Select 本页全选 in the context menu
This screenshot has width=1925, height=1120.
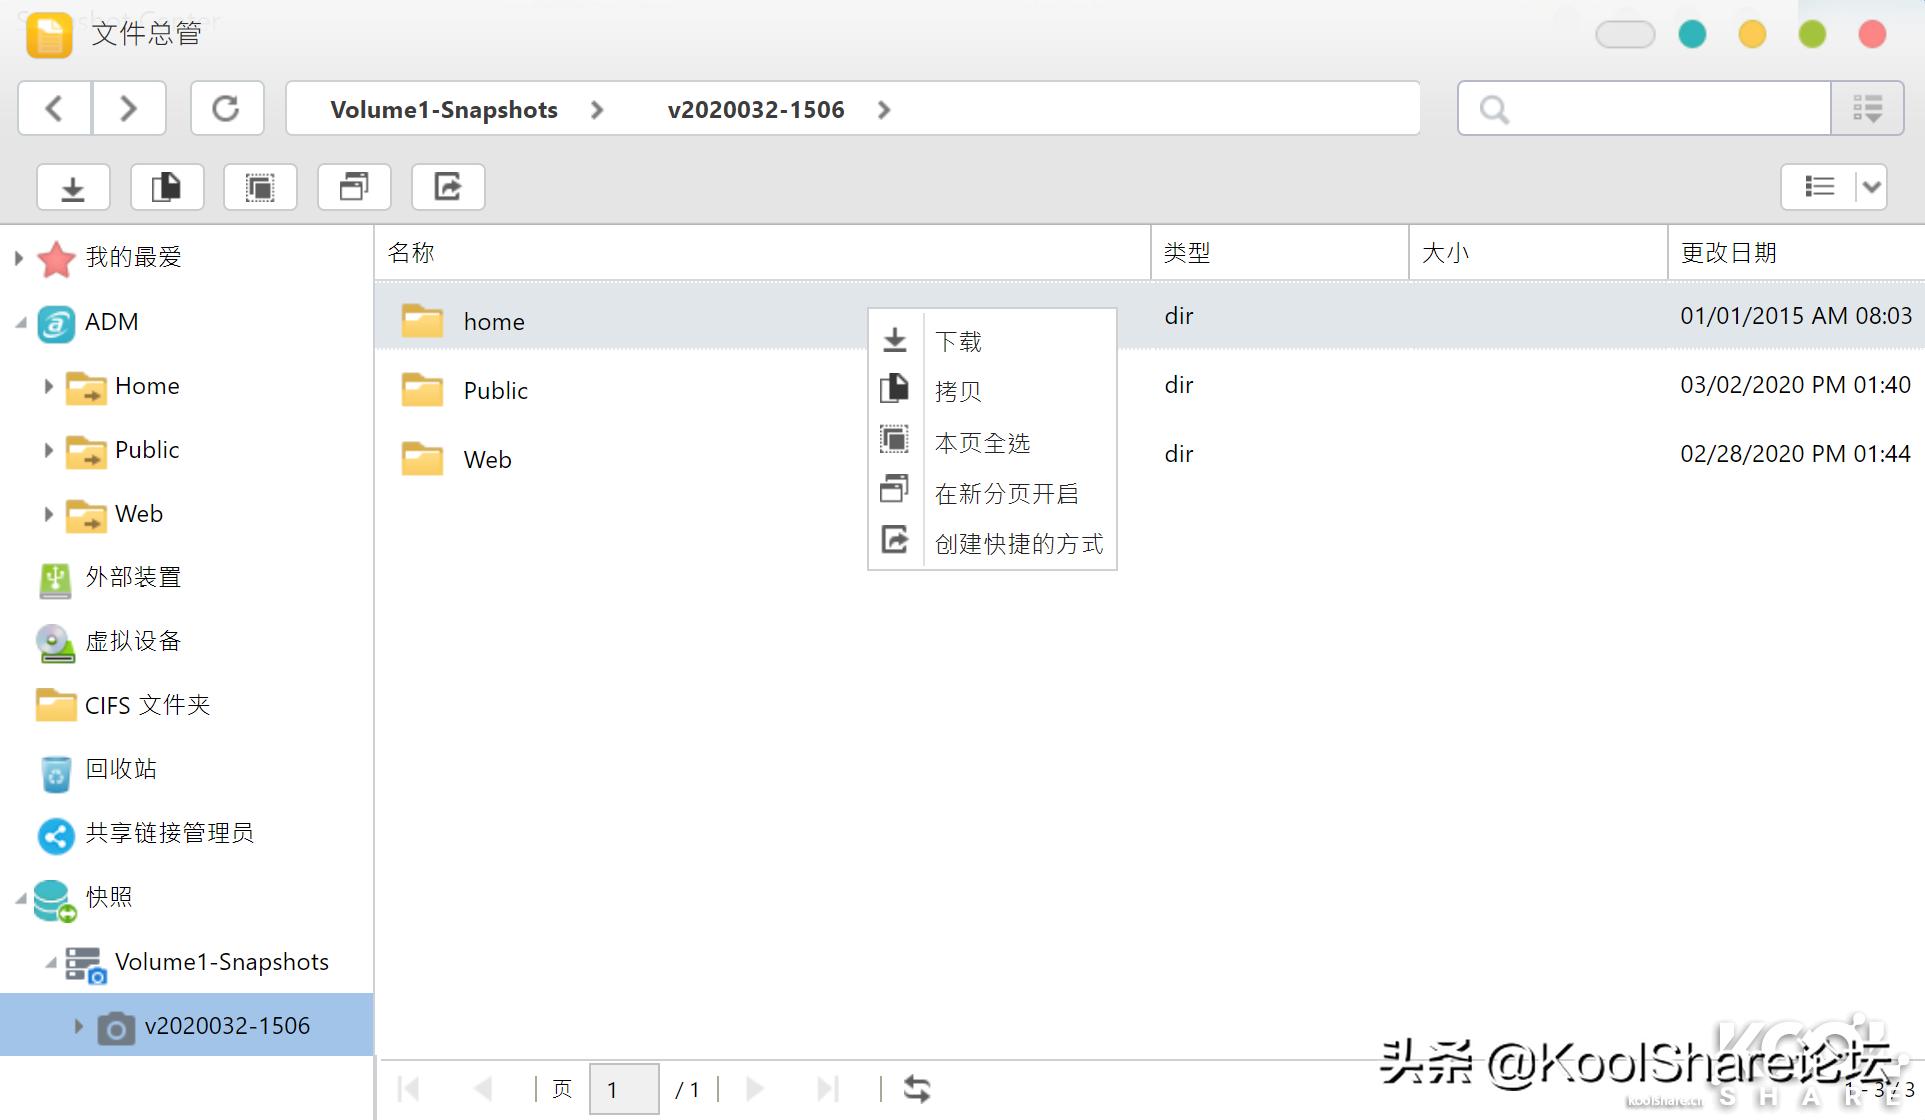(x=983, y=442)
